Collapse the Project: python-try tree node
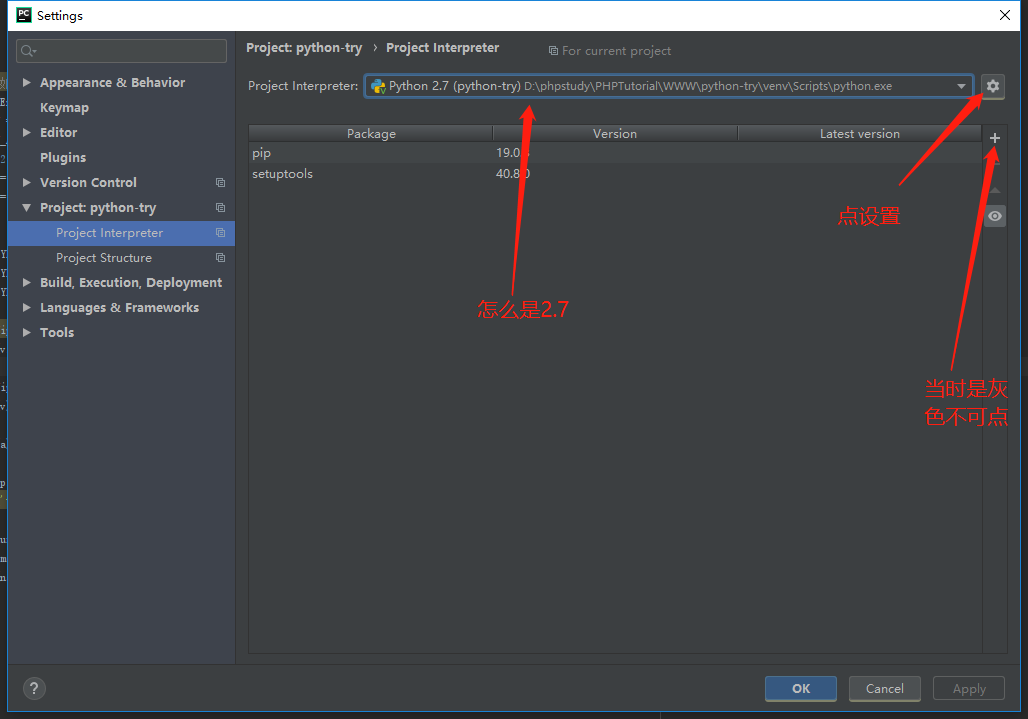 point(27,208)
